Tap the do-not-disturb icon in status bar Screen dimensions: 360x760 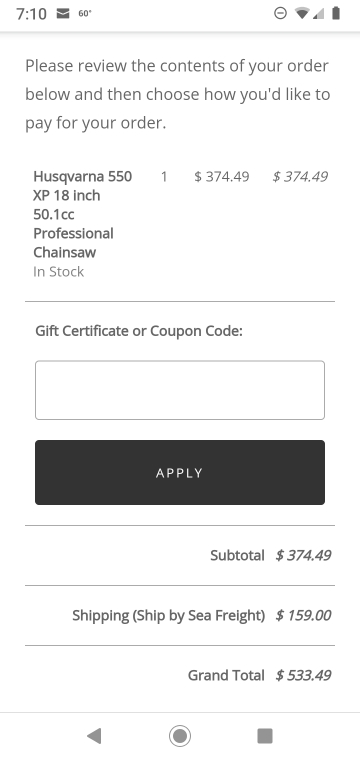[x=280, y=14]
